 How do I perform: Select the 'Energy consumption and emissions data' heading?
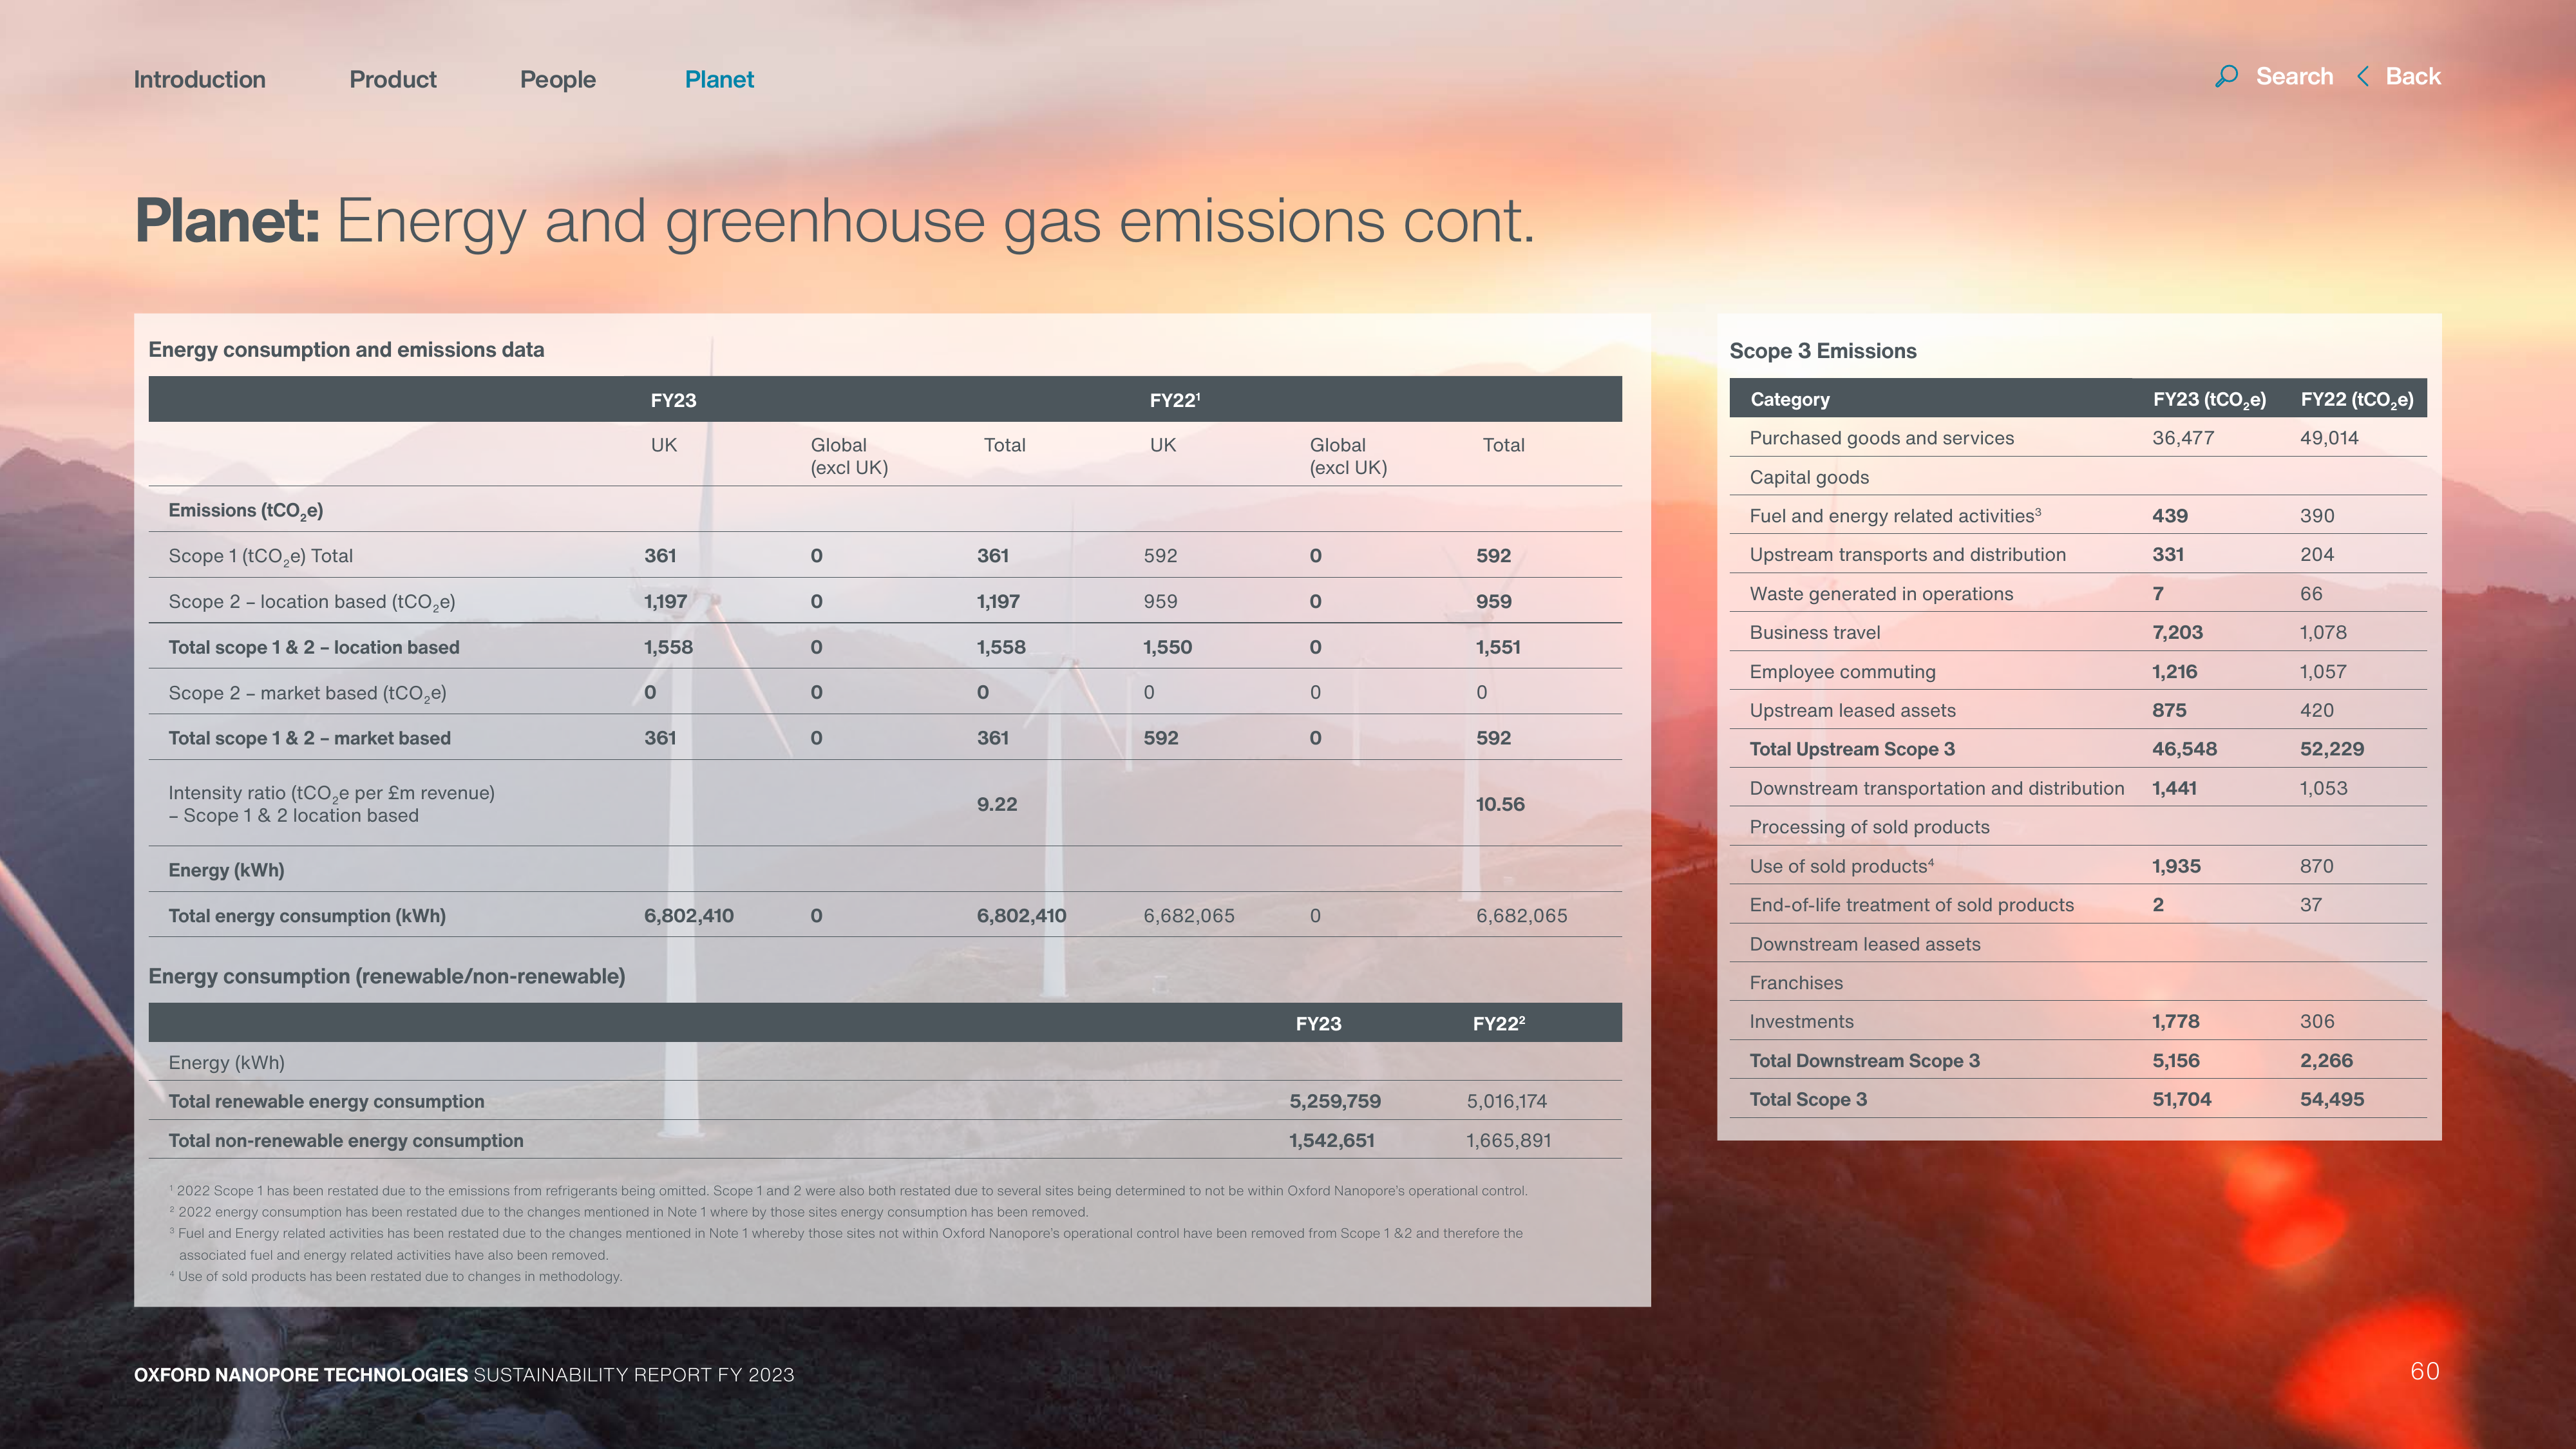346,350
